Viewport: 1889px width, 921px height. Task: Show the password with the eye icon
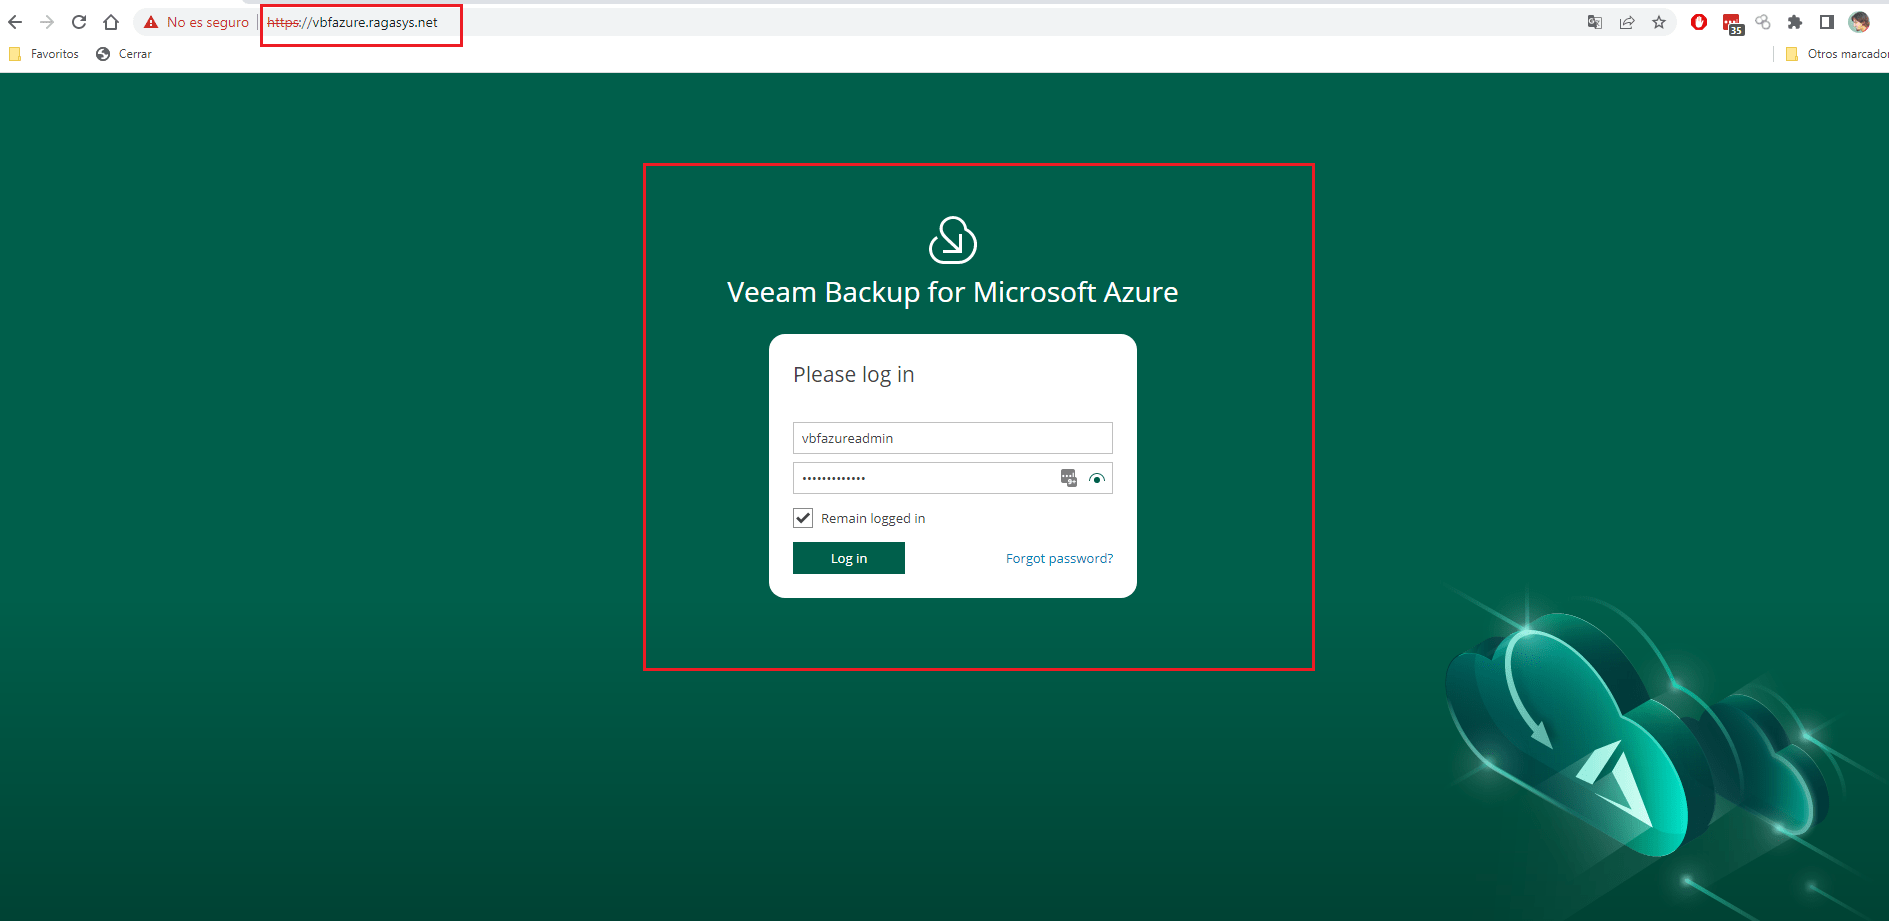pyautogui.click(x=1097, y=478)
